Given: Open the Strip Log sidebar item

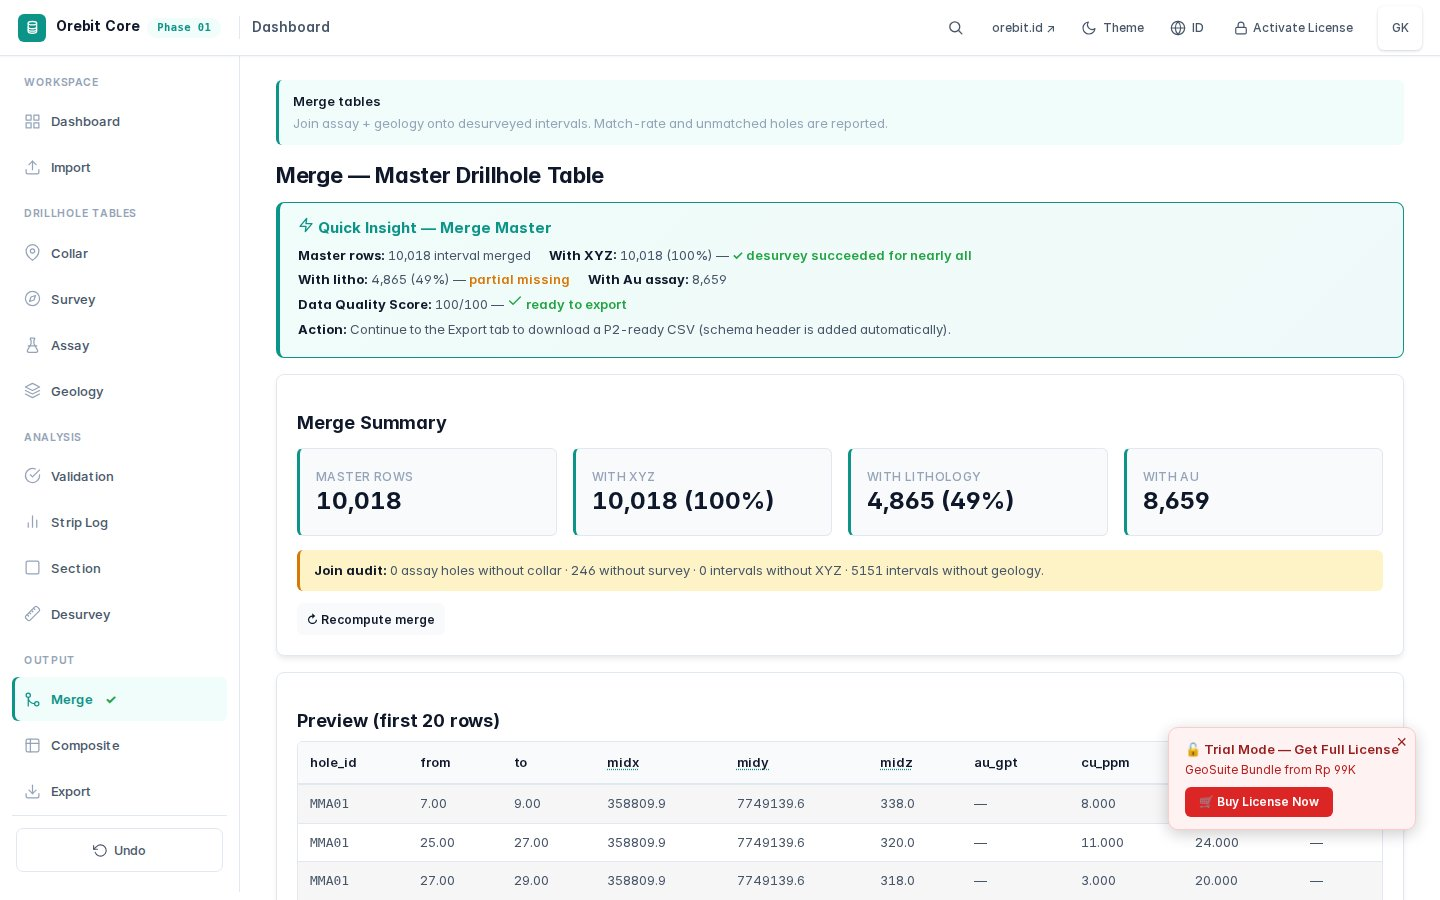Looking at the screenshot, I should [x=119, y=523].
